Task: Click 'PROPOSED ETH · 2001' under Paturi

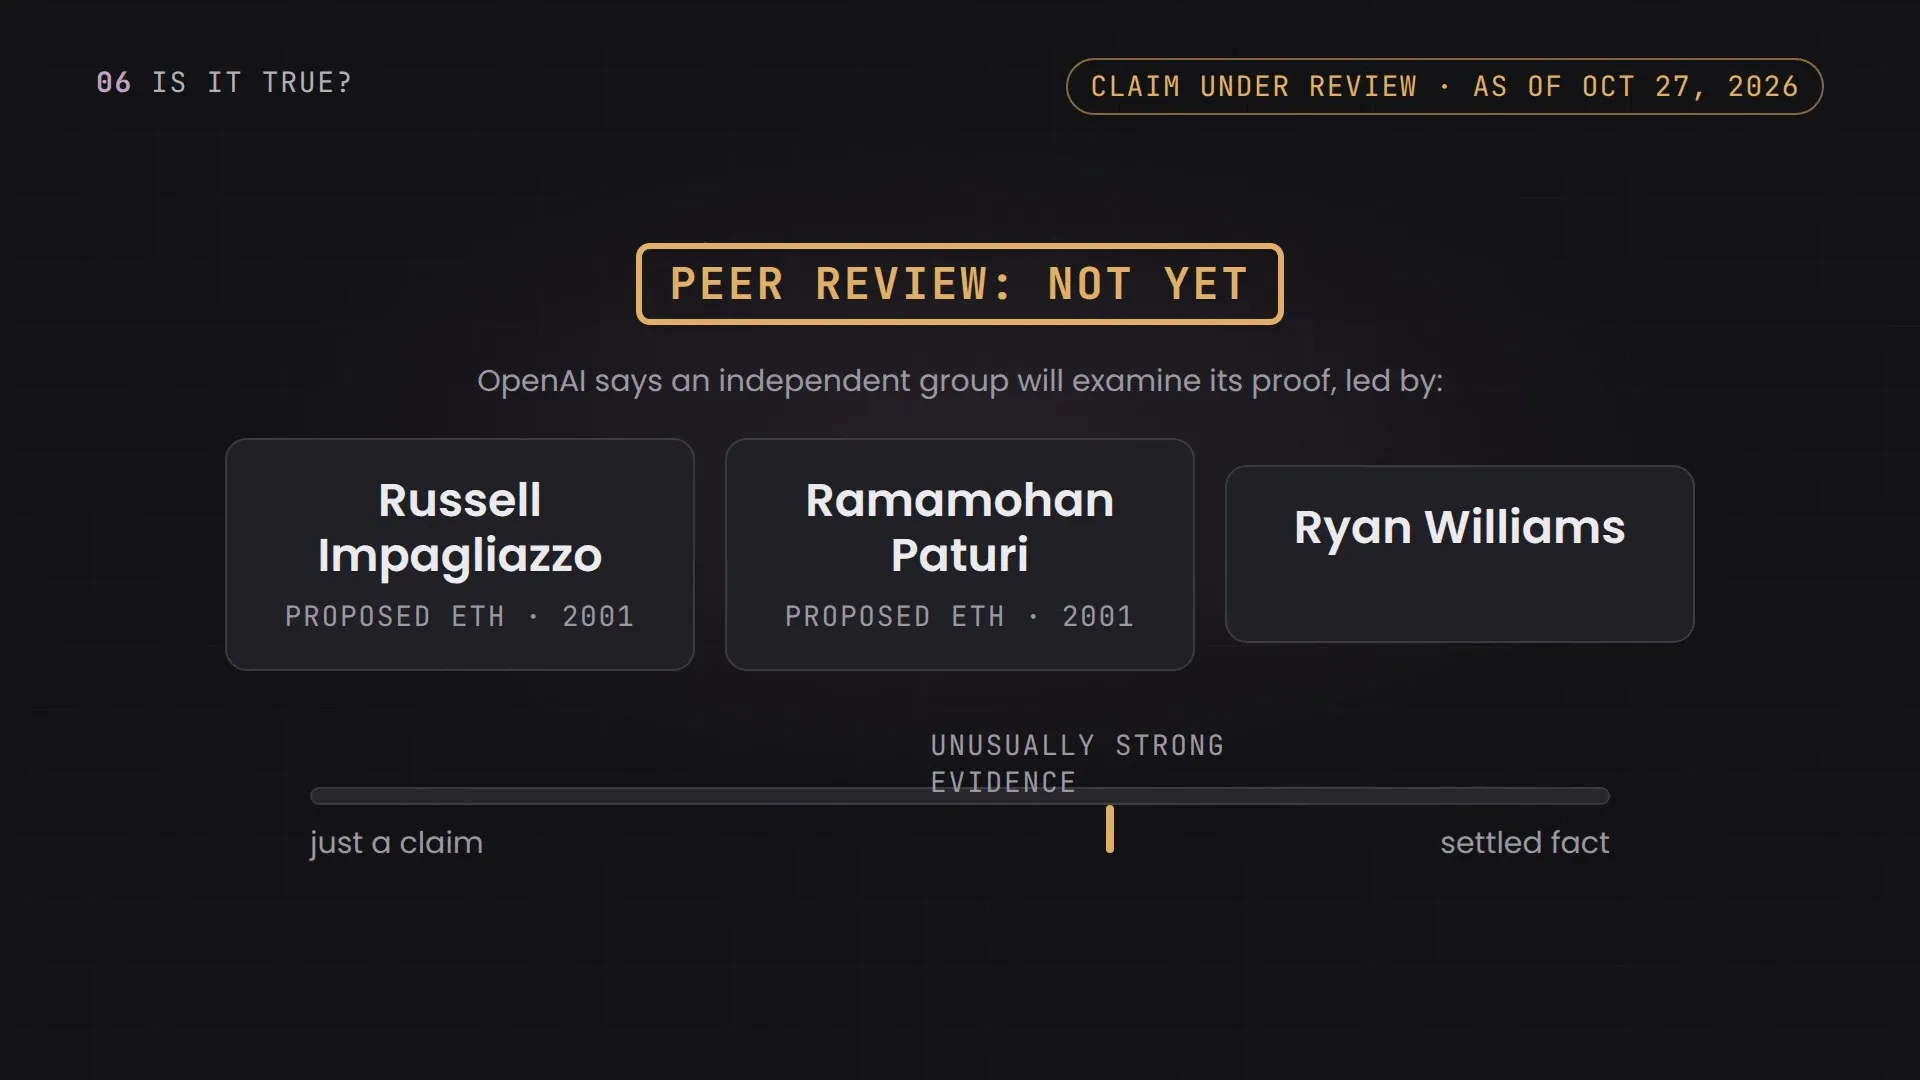Action: pos(960,617)
